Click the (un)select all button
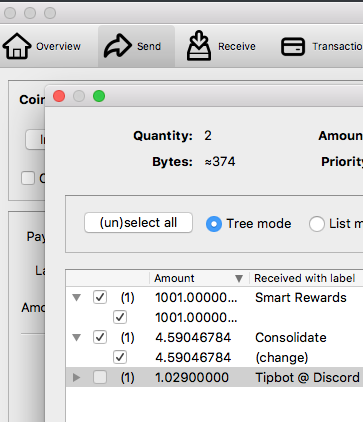 138,223
